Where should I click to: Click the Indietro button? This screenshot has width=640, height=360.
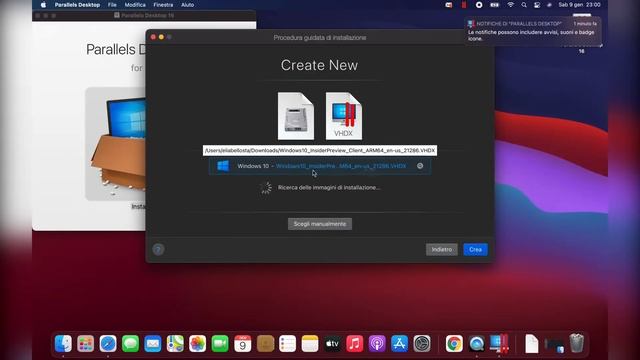(x=442, y=249)
